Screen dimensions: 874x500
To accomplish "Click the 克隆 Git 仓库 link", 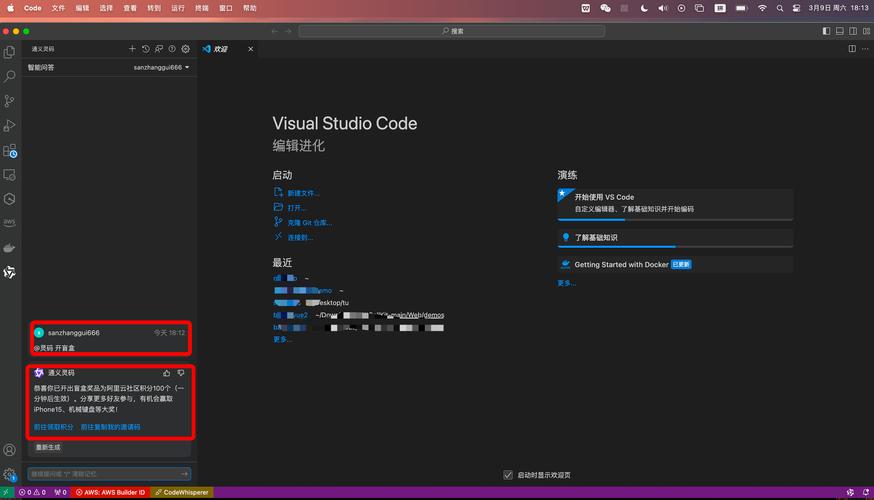I will point(310,223).
